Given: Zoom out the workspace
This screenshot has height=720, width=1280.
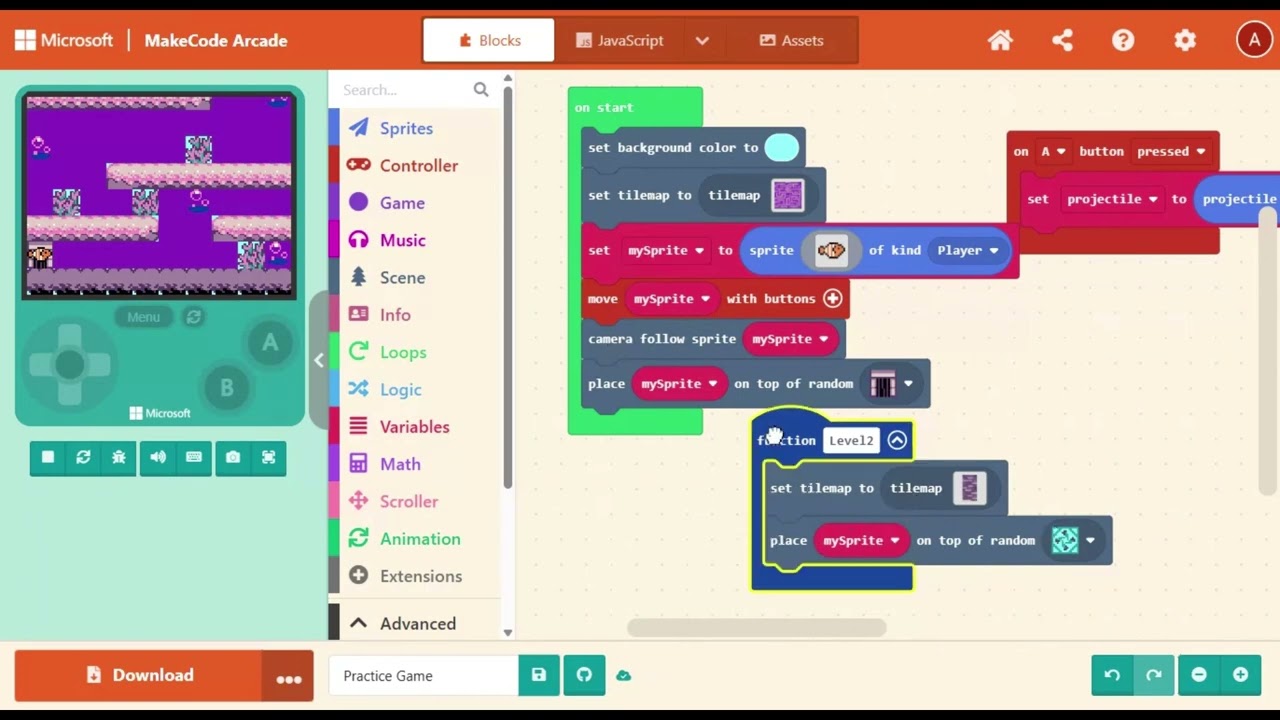Looking at the screenshot, I should tap(1199, 675).
